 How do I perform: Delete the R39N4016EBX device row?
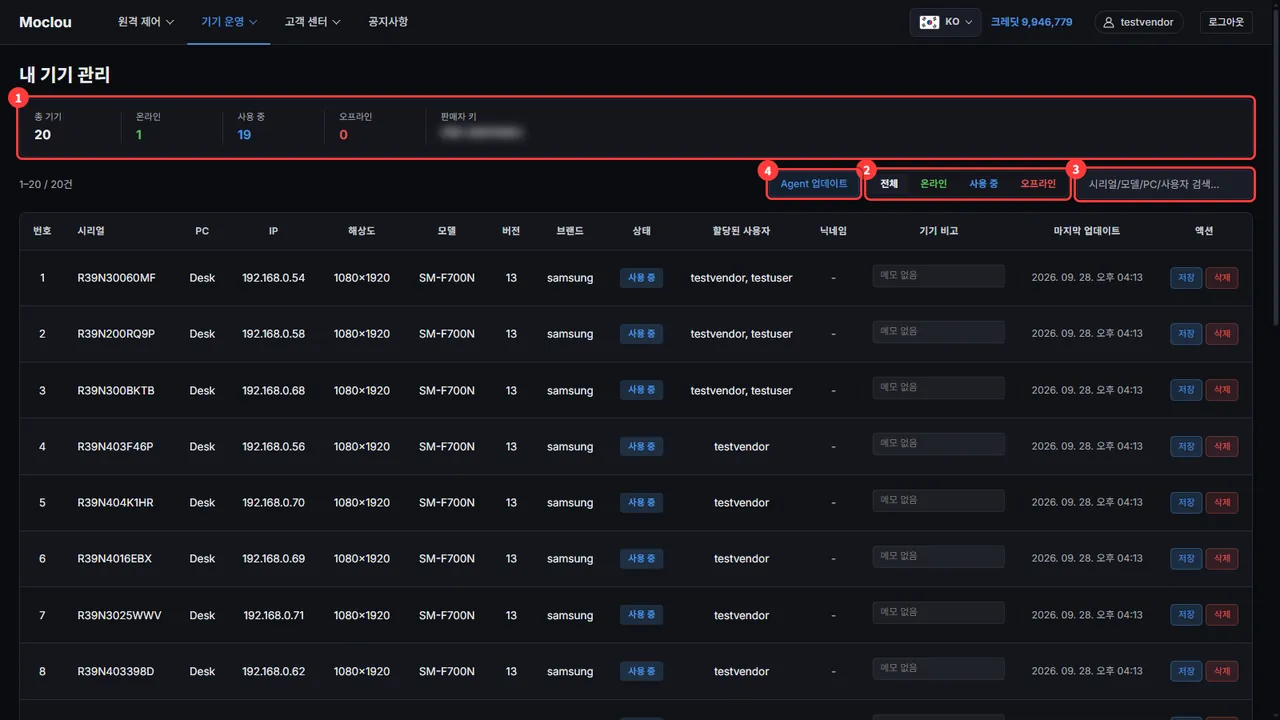point(1221,558)
